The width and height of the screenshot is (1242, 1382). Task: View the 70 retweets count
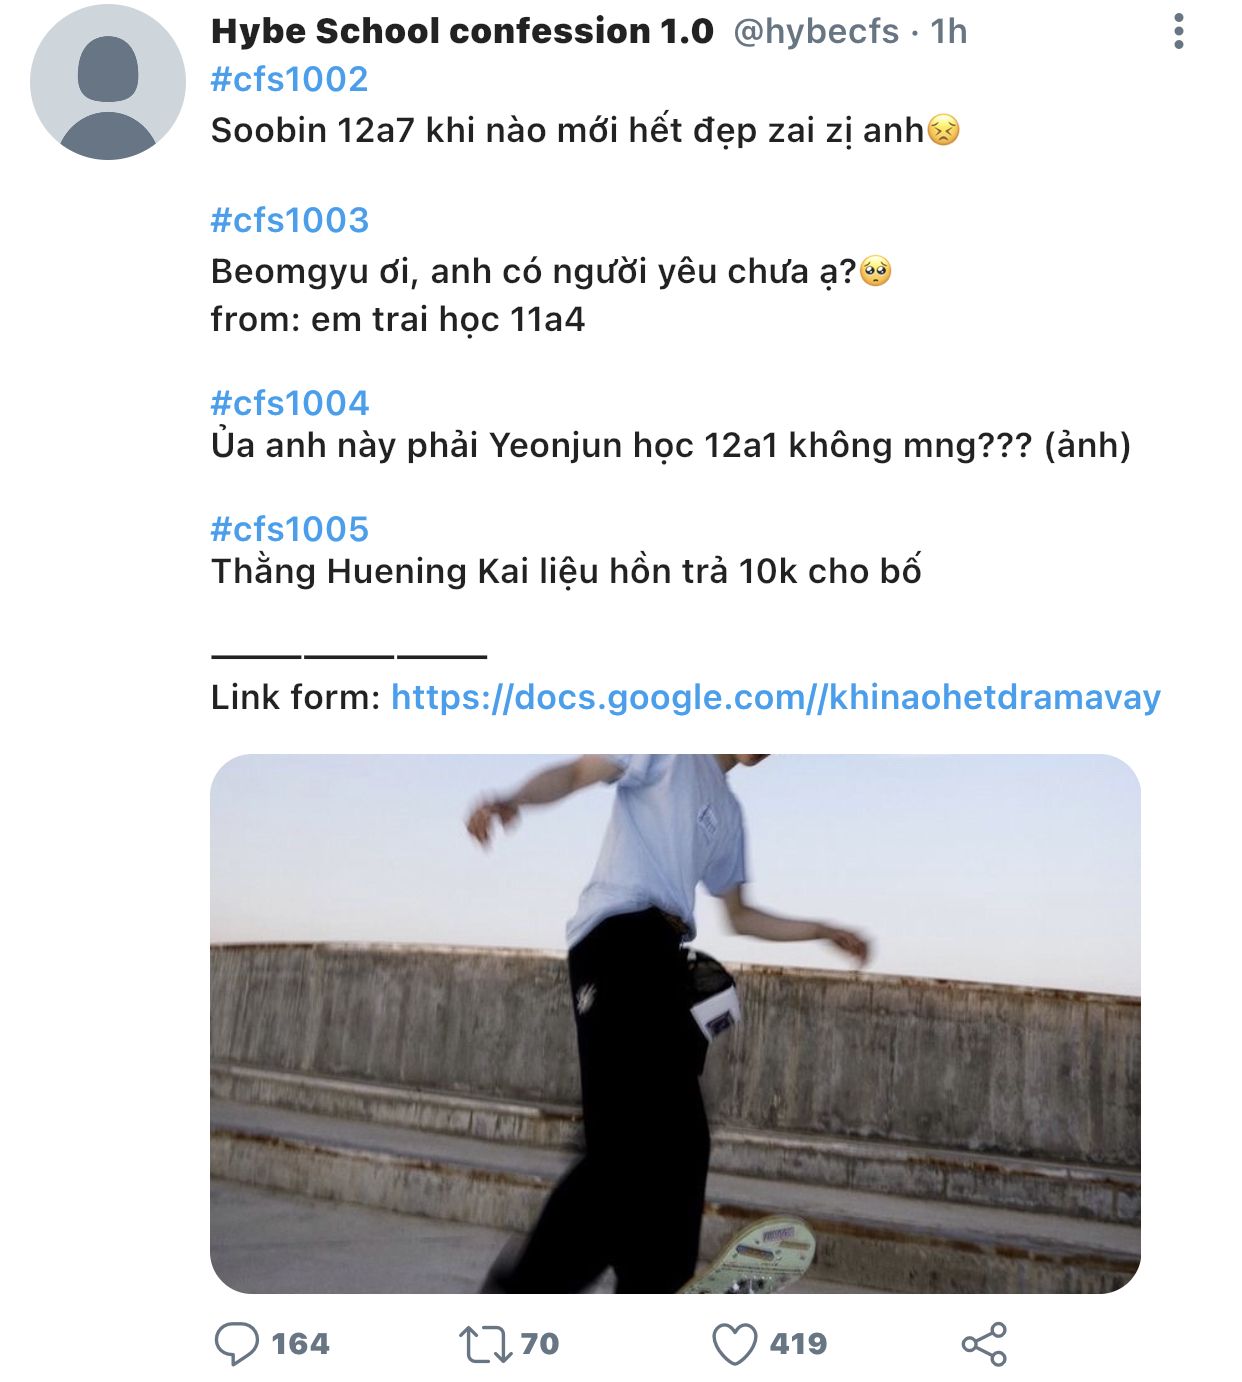(540, 1343)
